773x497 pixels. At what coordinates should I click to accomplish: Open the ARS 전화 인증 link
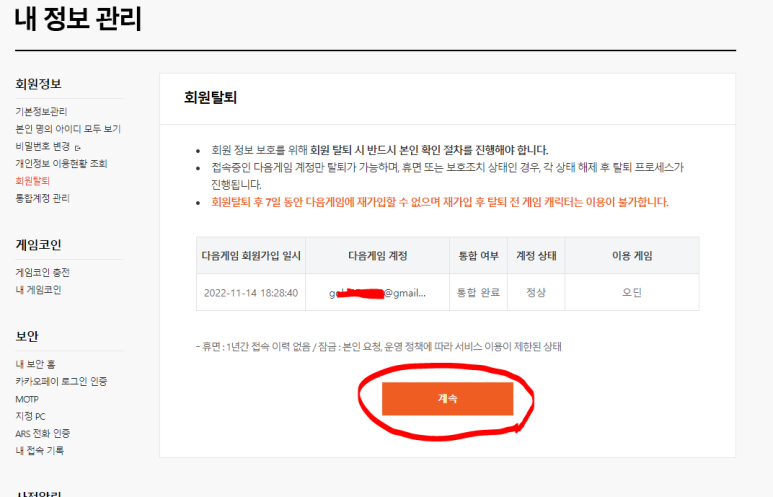coord(42,433)
